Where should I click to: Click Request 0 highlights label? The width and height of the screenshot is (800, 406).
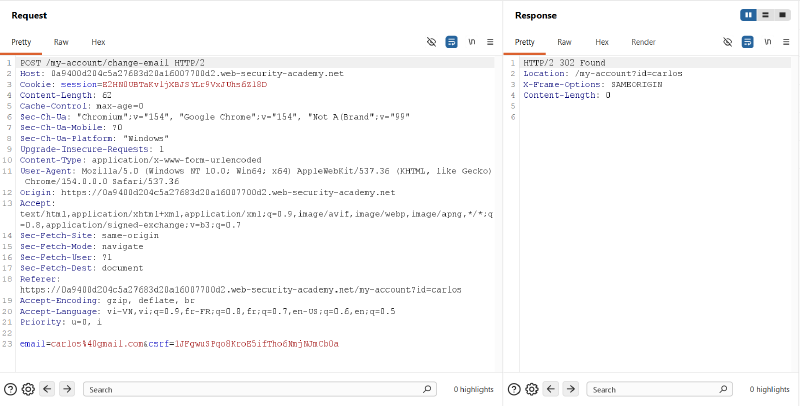pyautogui.click(x=473, y=389)
